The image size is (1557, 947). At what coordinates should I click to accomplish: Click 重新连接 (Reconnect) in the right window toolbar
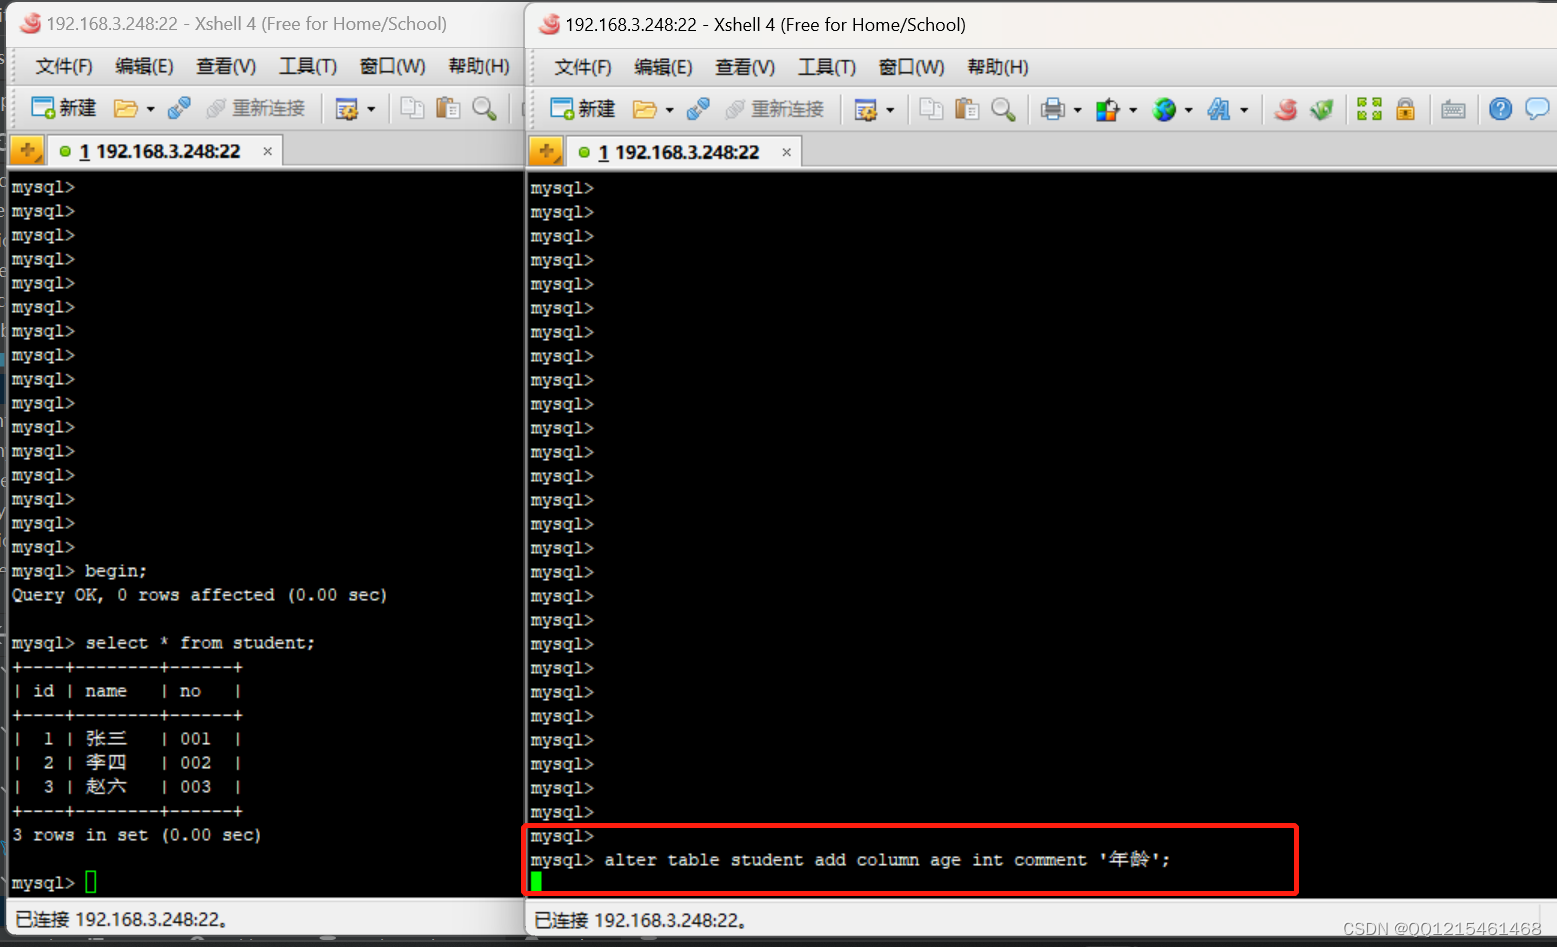tap(775, 109)
